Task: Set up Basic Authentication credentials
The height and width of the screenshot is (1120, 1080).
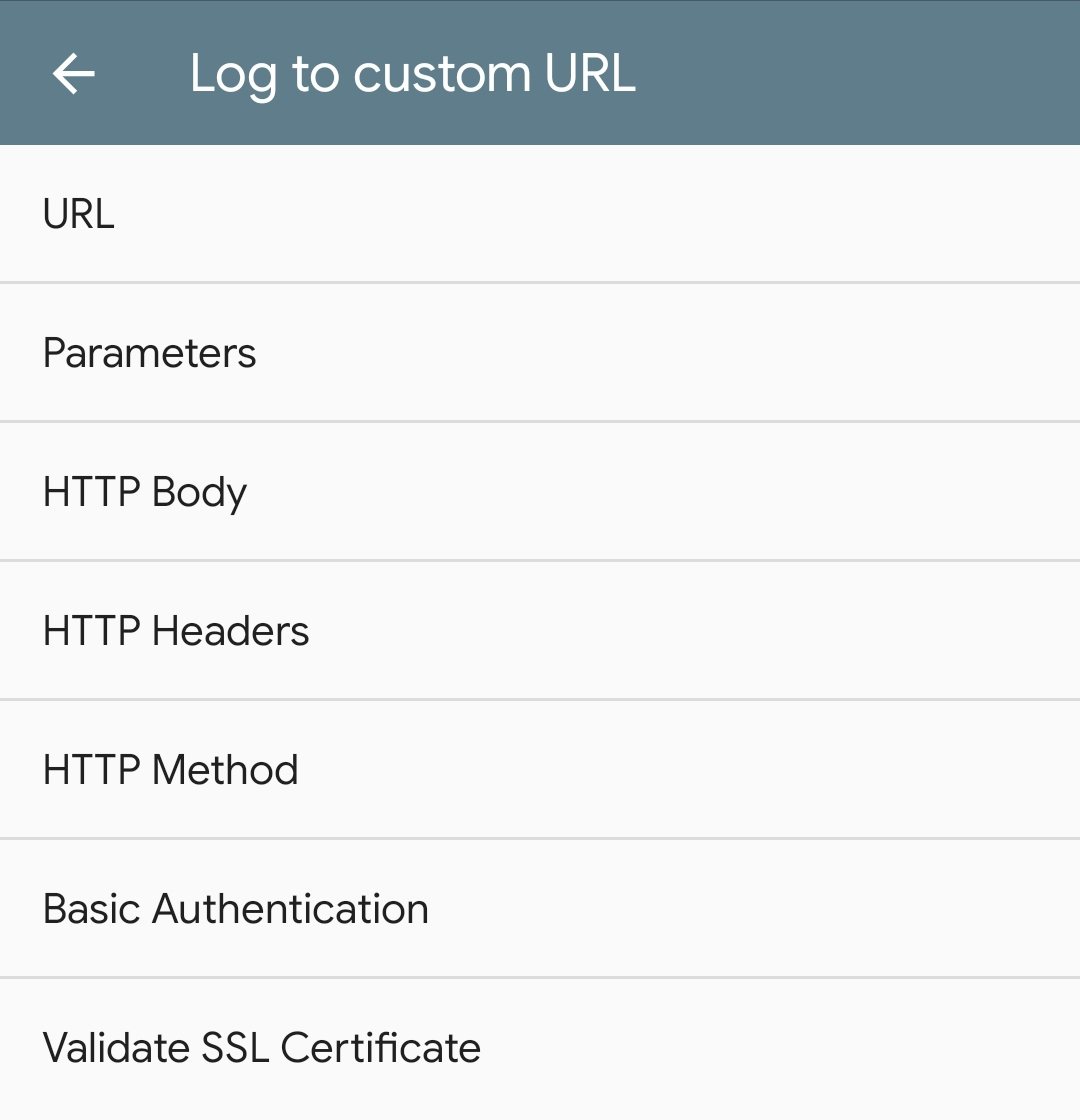Action: pyautogui.click(x=540, y=909)
